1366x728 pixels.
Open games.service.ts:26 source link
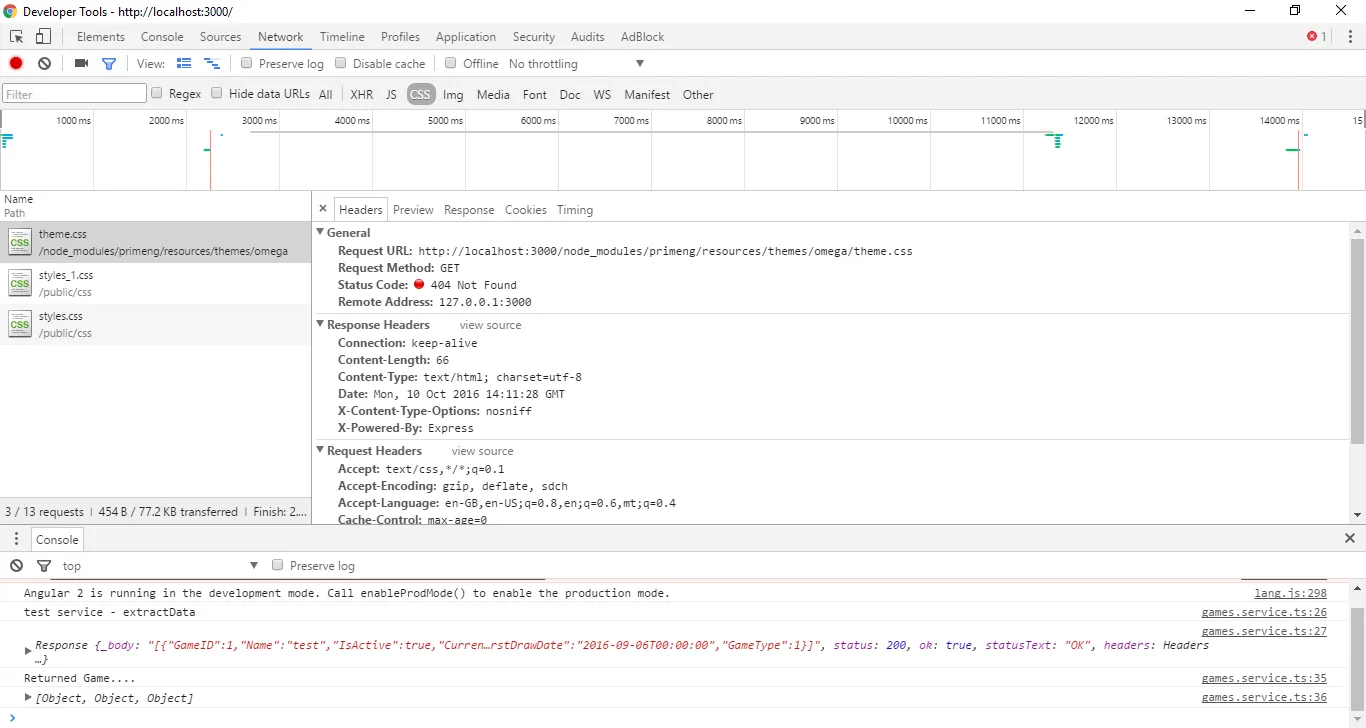point(1264,612)
